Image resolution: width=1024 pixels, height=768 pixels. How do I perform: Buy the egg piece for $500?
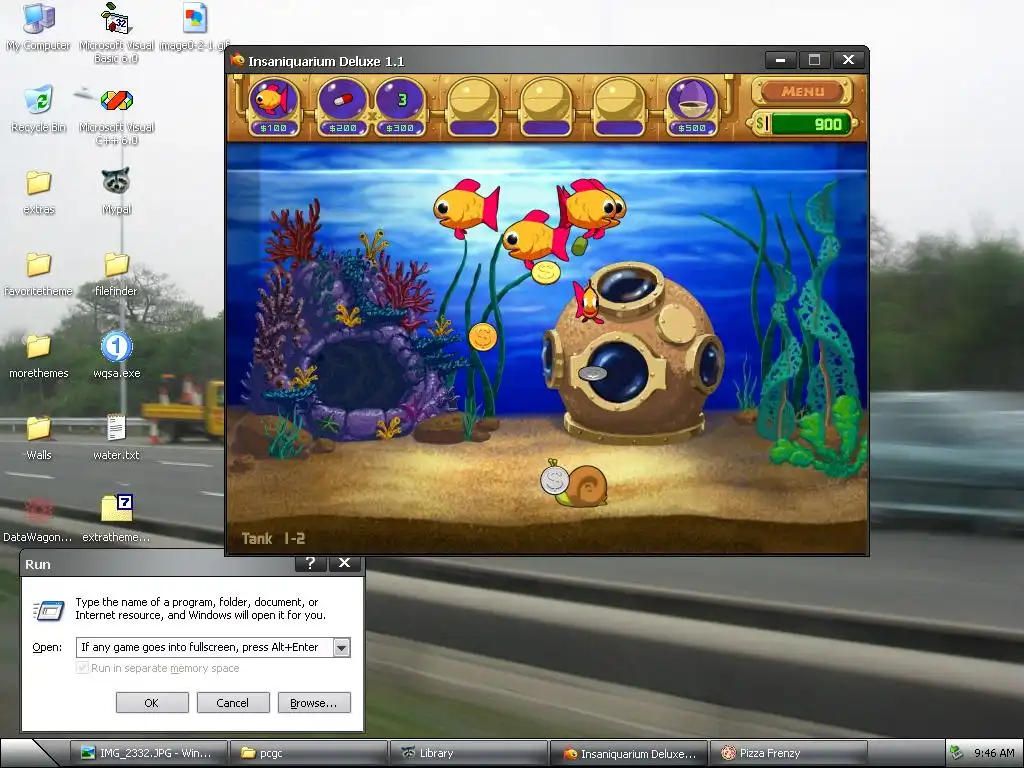[692, 104]
